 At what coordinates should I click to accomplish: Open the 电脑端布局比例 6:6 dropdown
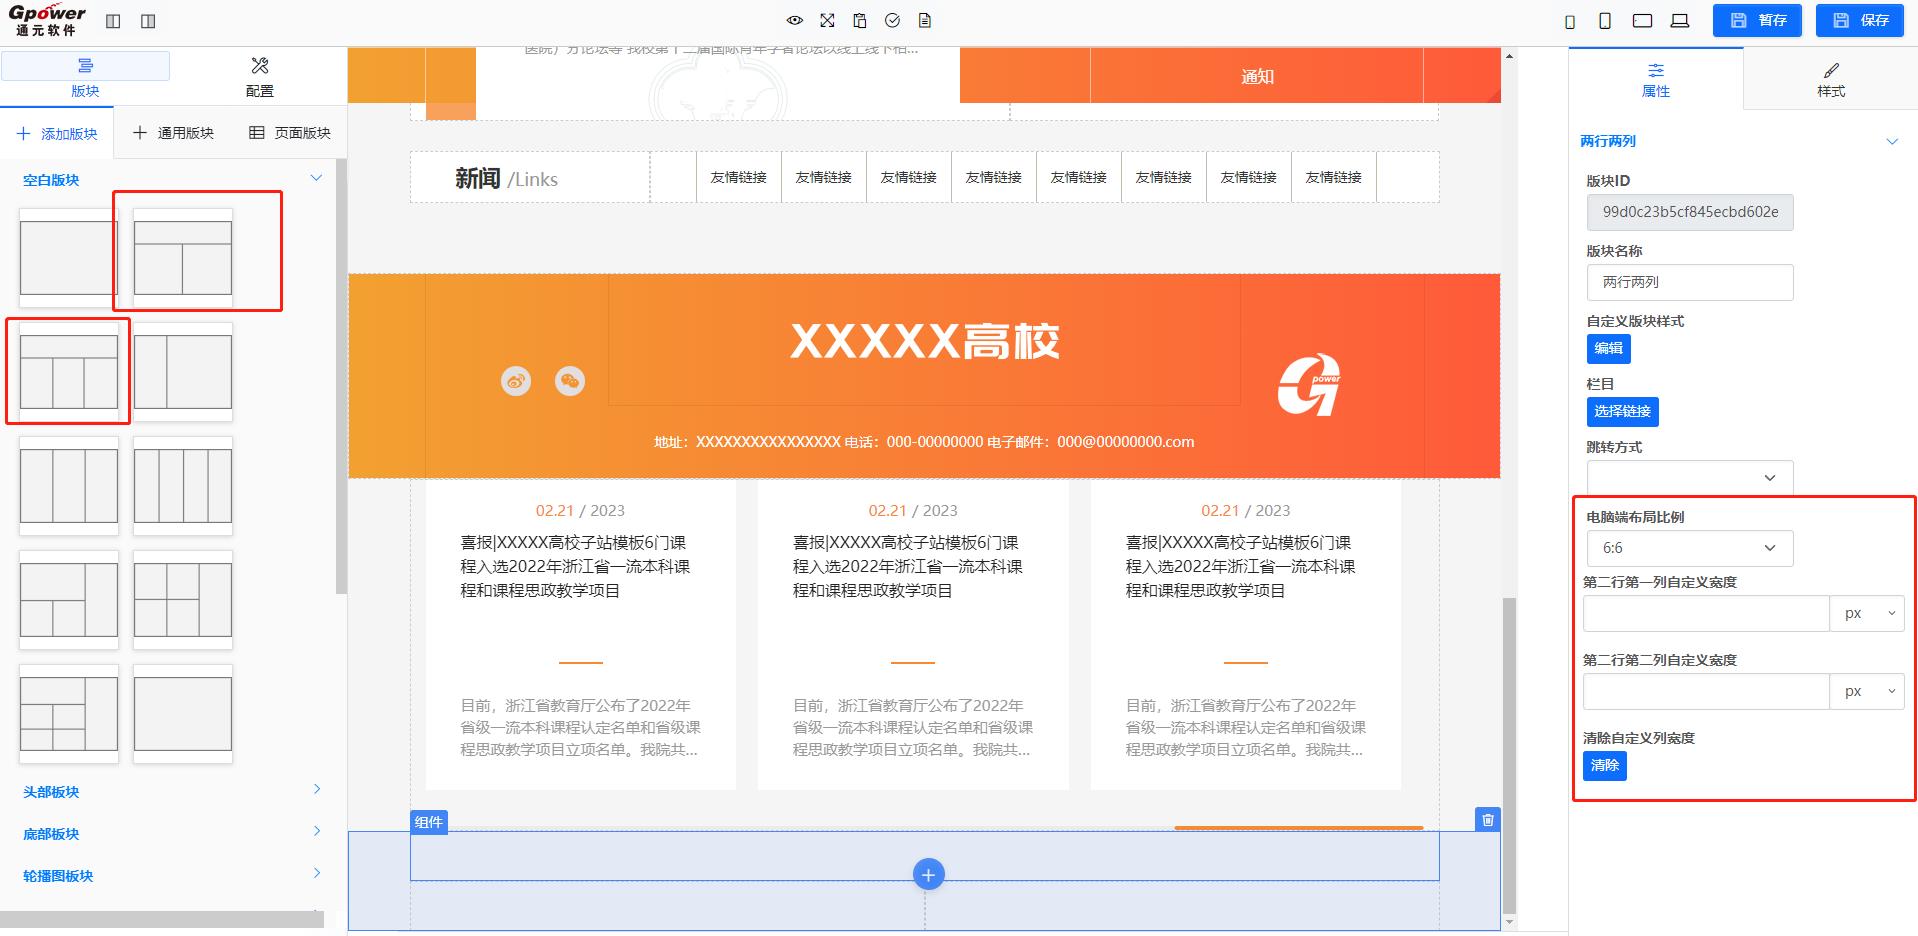click(x=1689, y=548)
